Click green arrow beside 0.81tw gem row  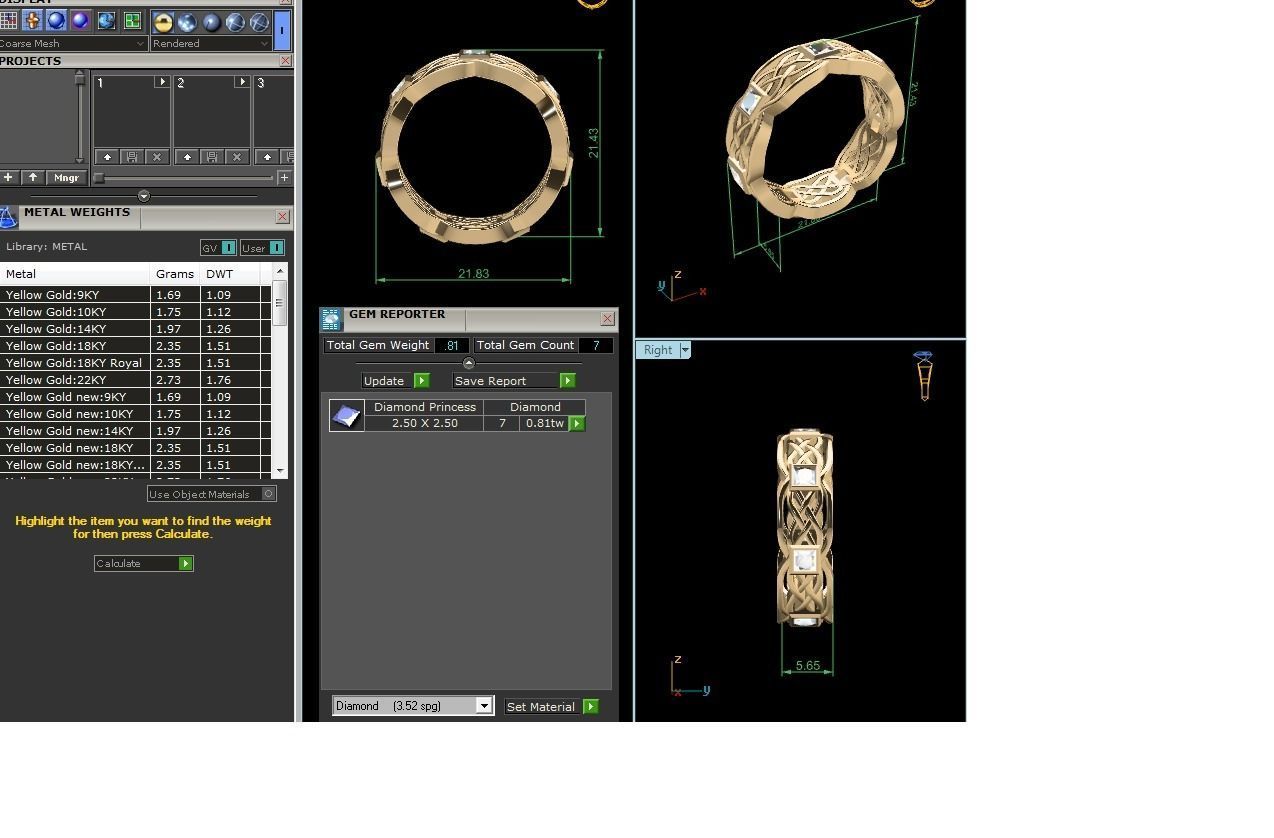pos(577,424)
